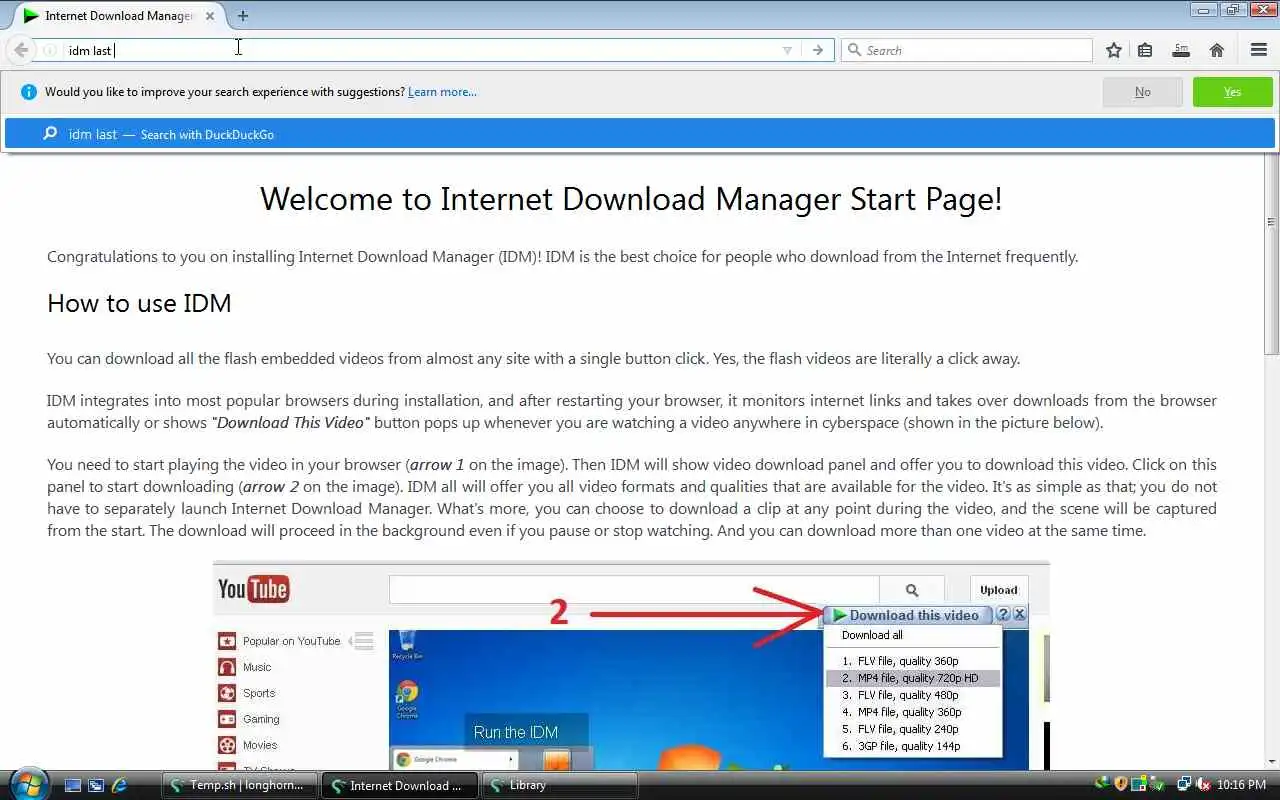Switch to Internet Download taskbar window
Image resolution: width=1280 pixels, height=800 pixels.
(399, 785)
